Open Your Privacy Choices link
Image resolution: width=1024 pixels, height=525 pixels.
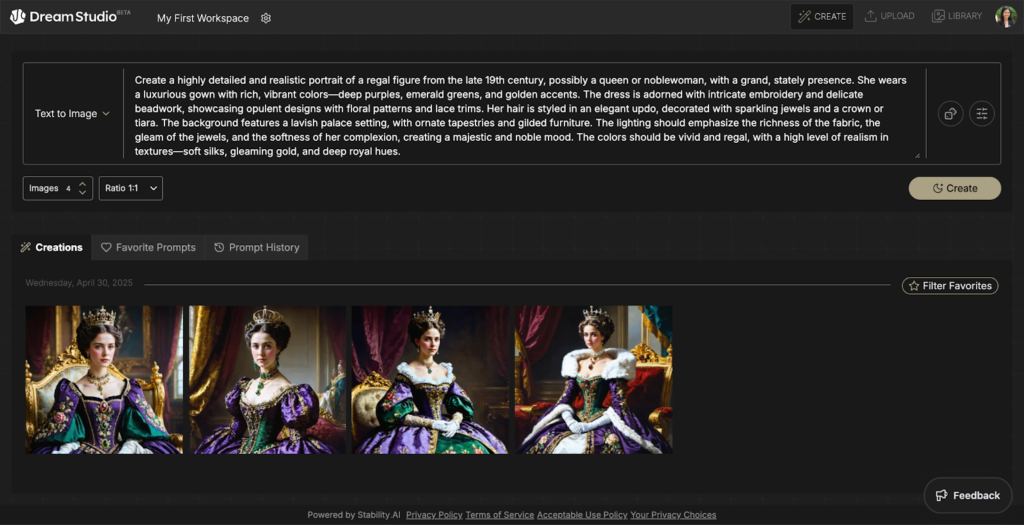[673, 515]
